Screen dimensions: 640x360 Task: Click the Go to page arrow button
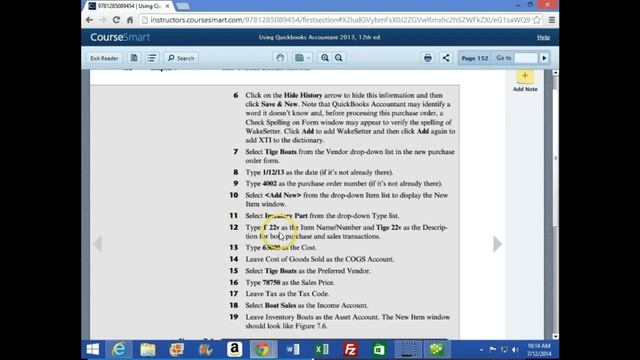544,58
